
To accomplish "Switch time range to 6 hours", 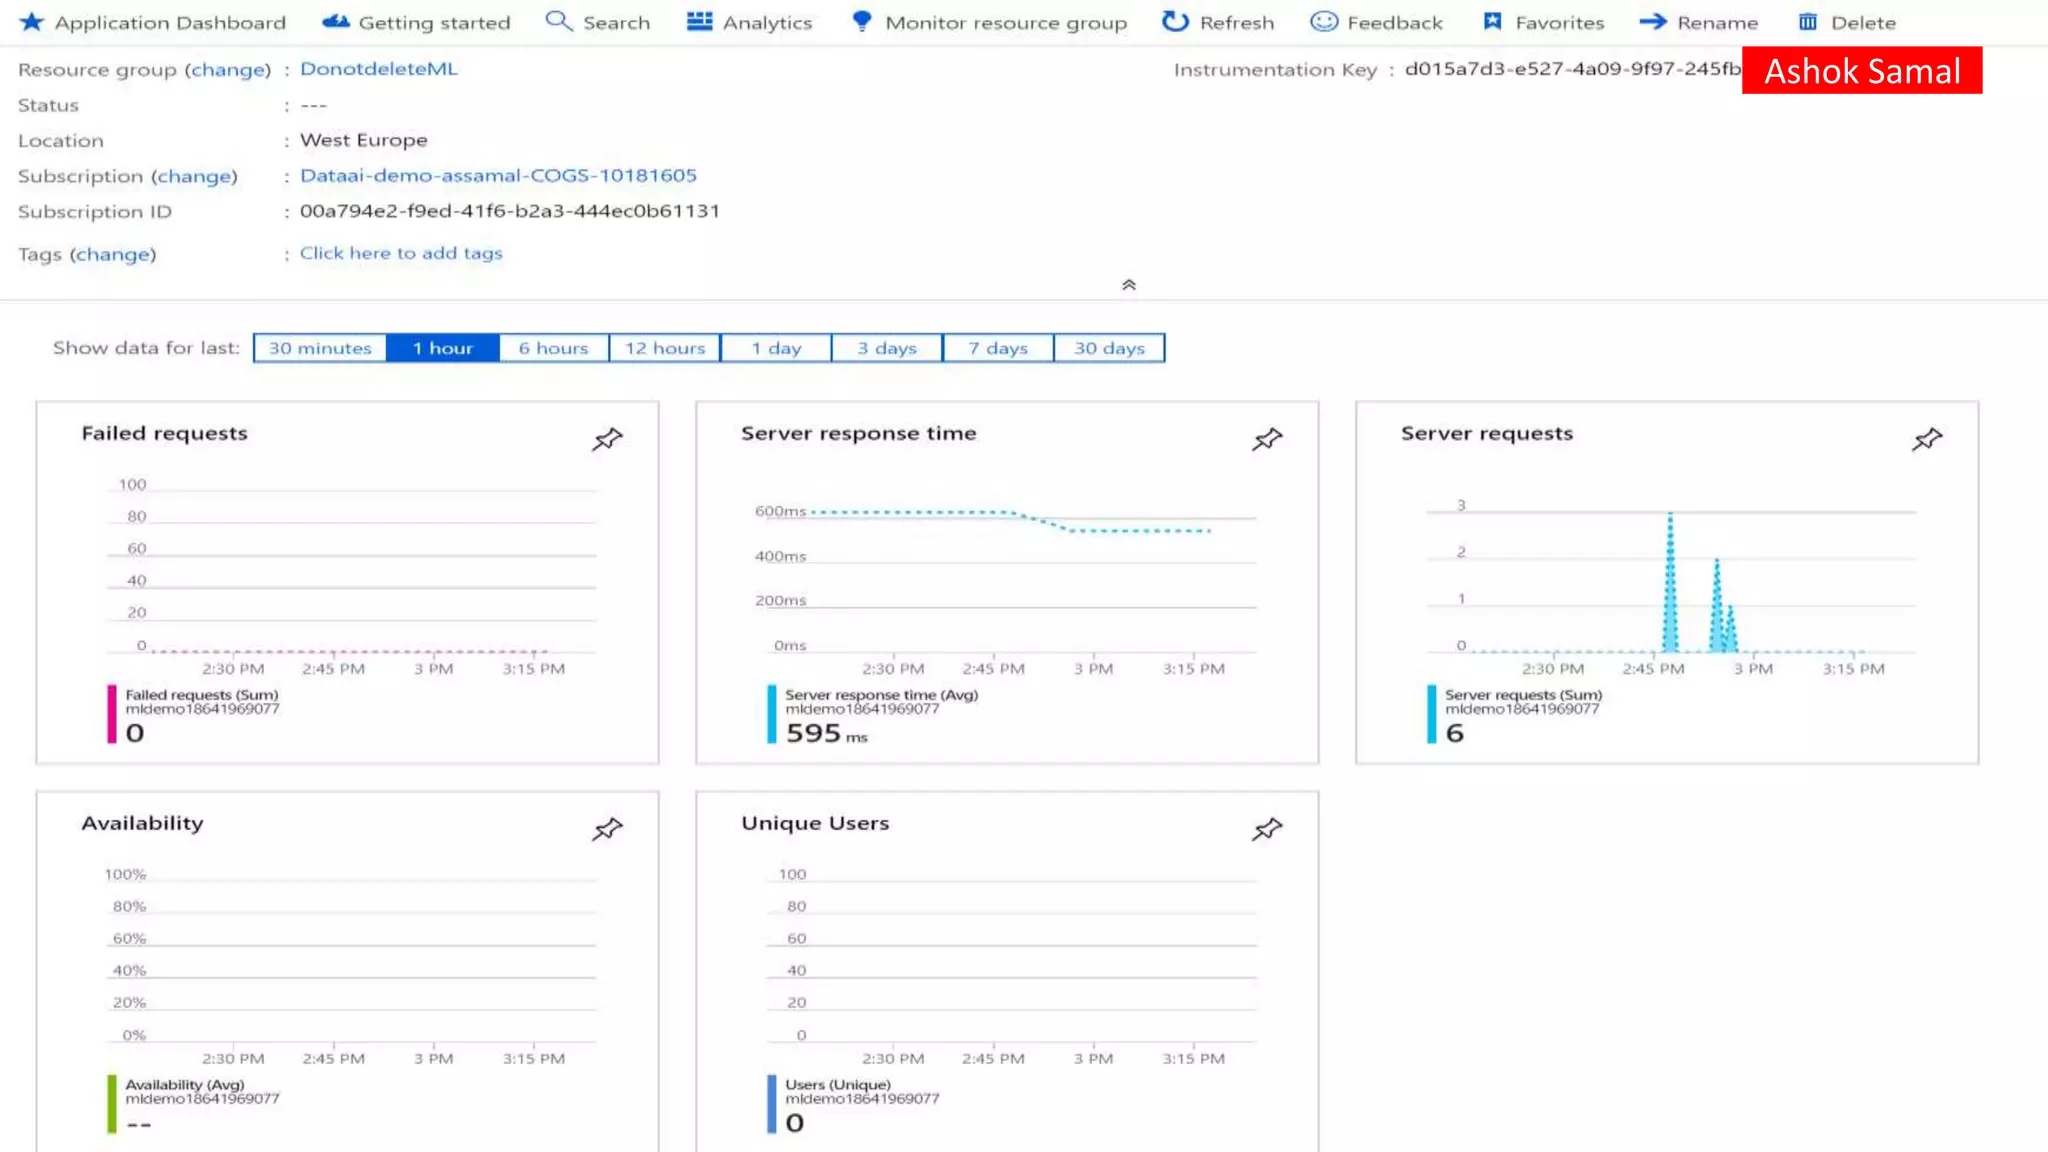I will pos(553,348).
